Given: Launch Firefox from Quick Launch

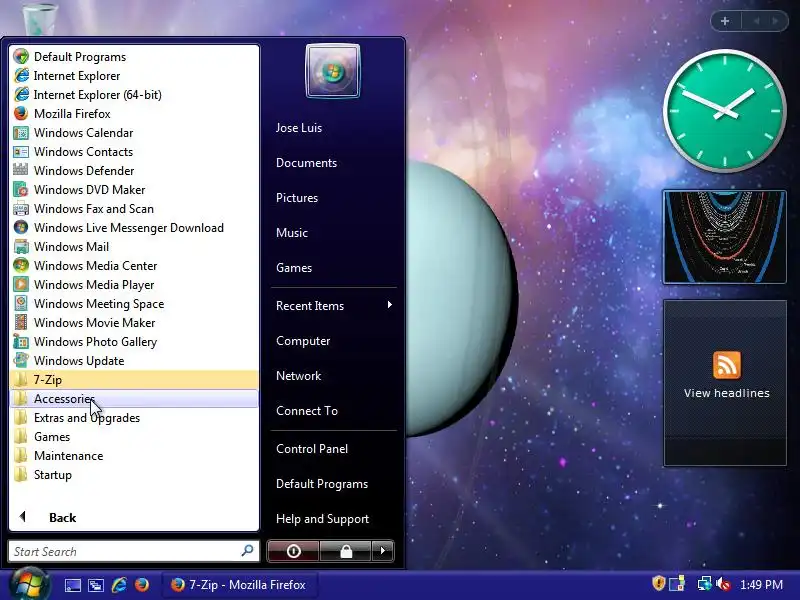Looking at the screenshot, I should (142, 585).
